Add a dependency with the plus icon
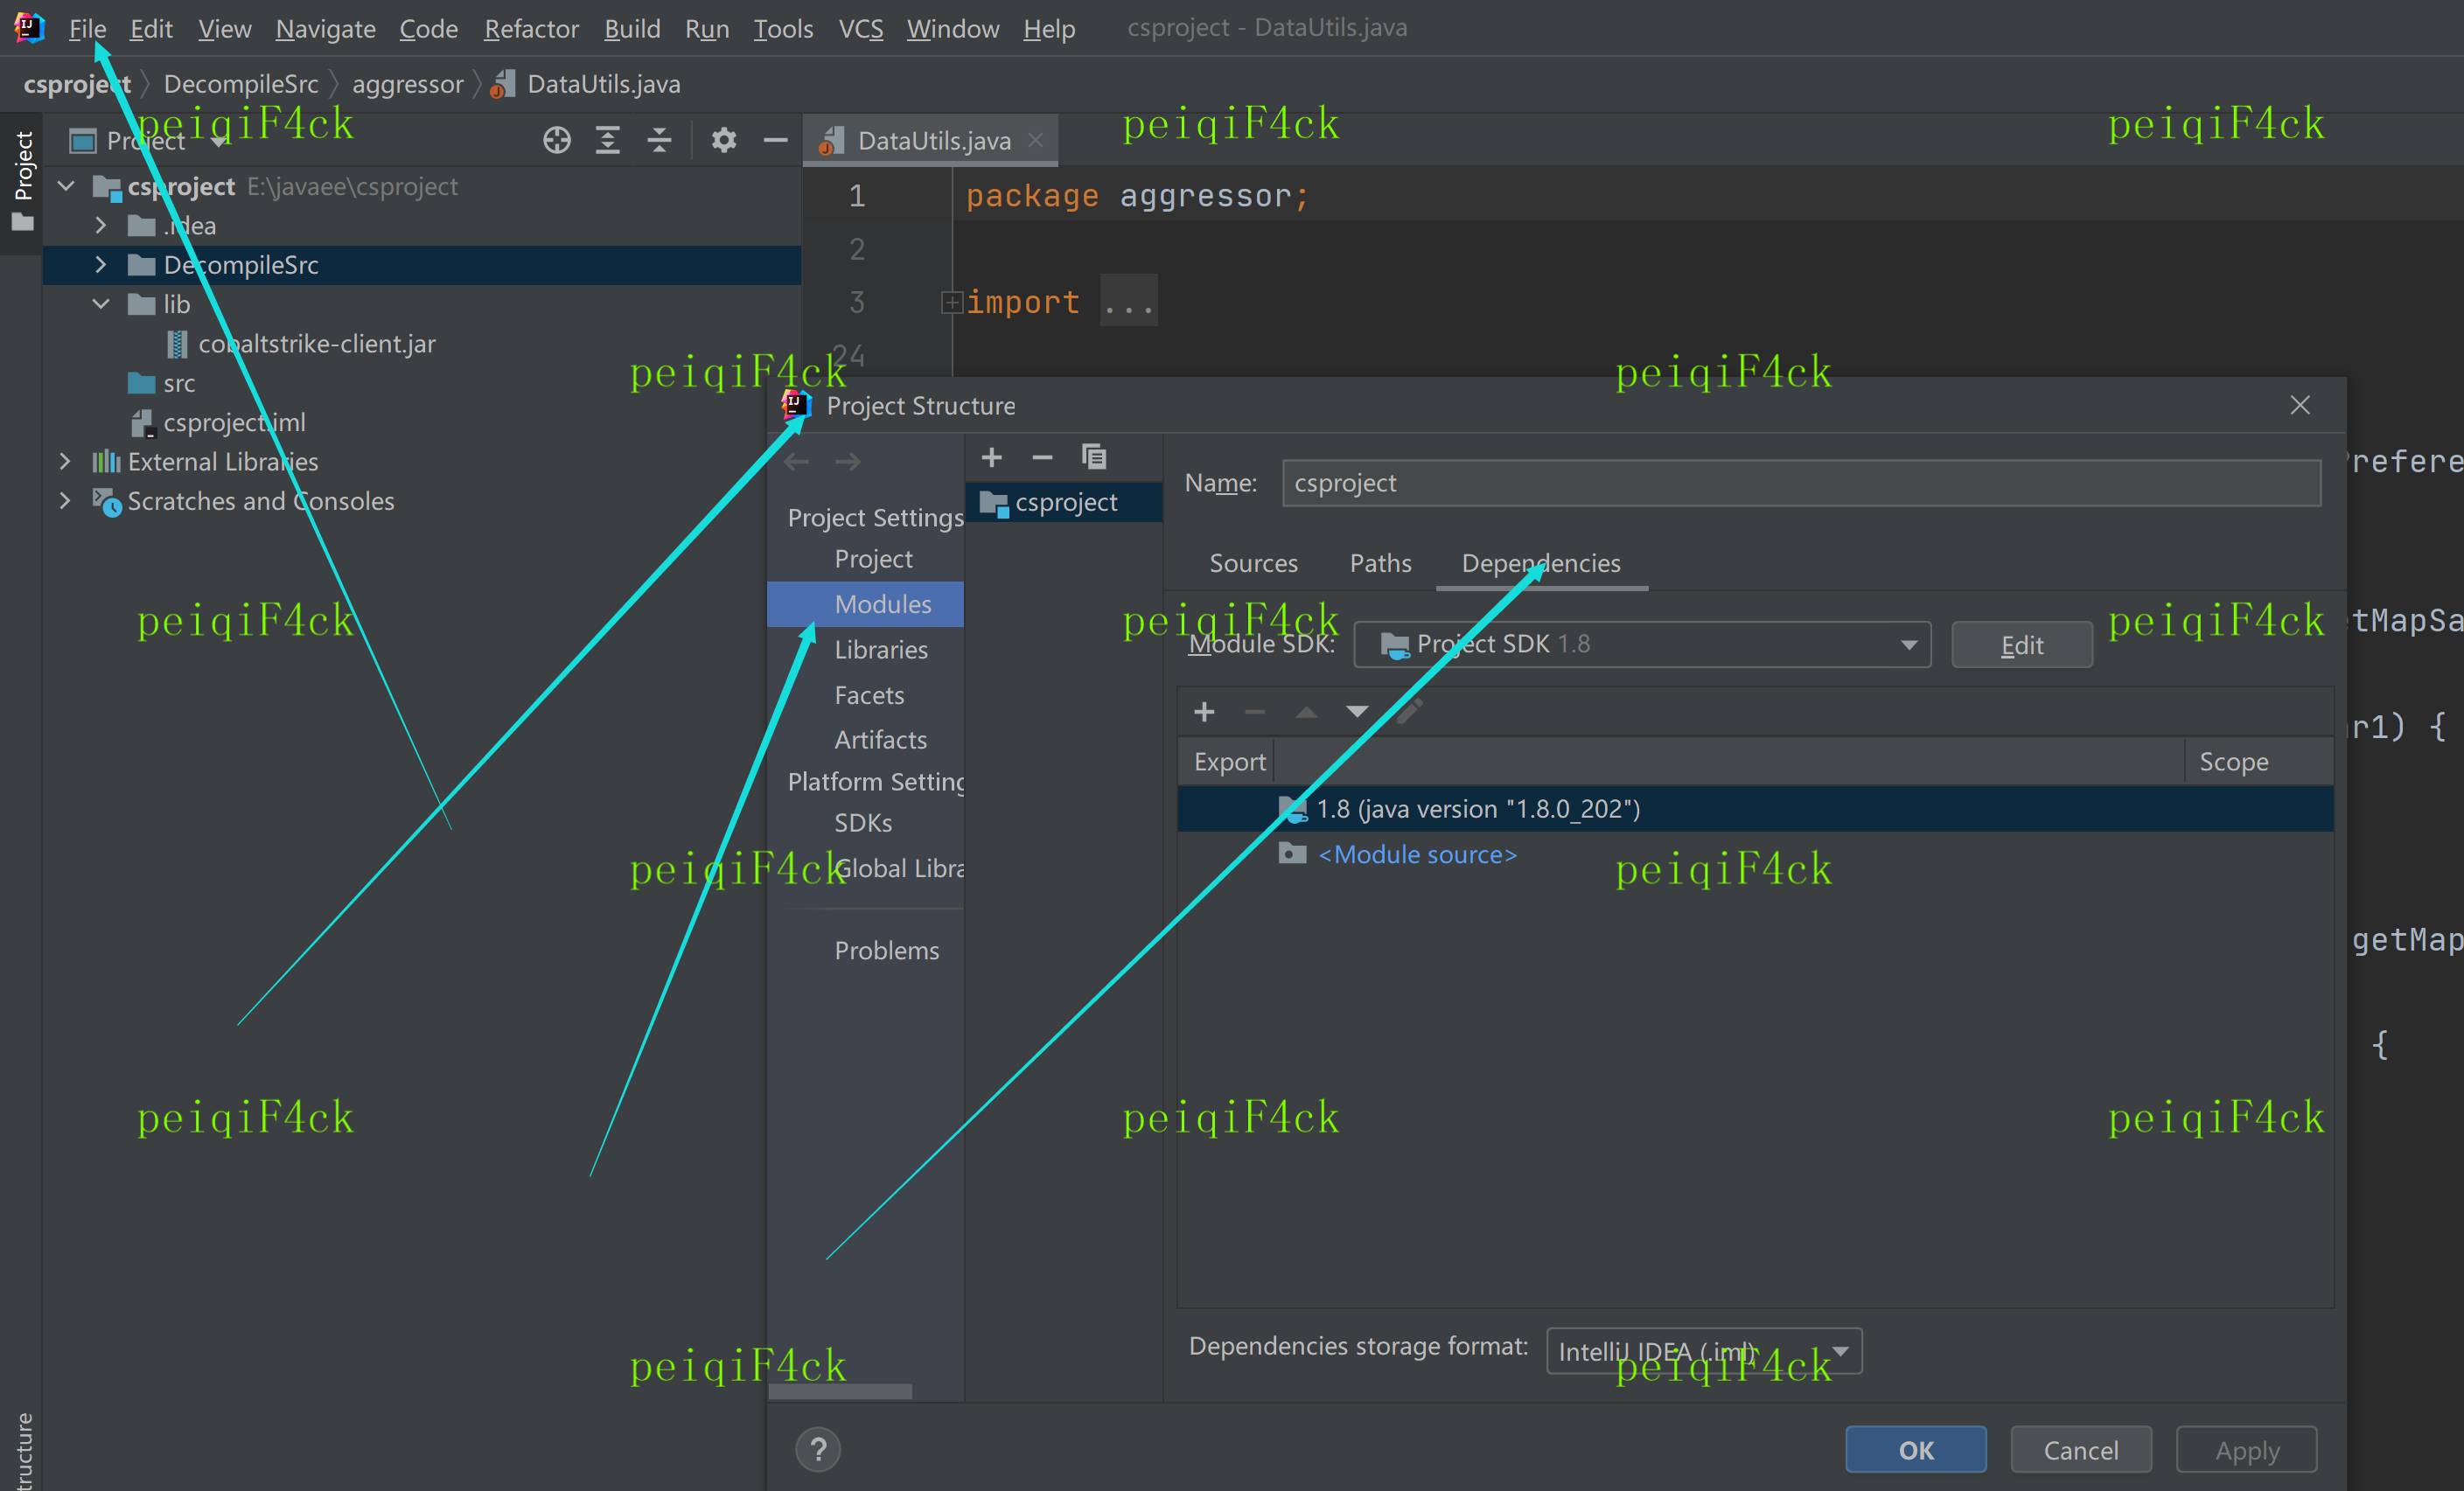This screenshot has height=1491, width=2464. [x=1204, y=712]
